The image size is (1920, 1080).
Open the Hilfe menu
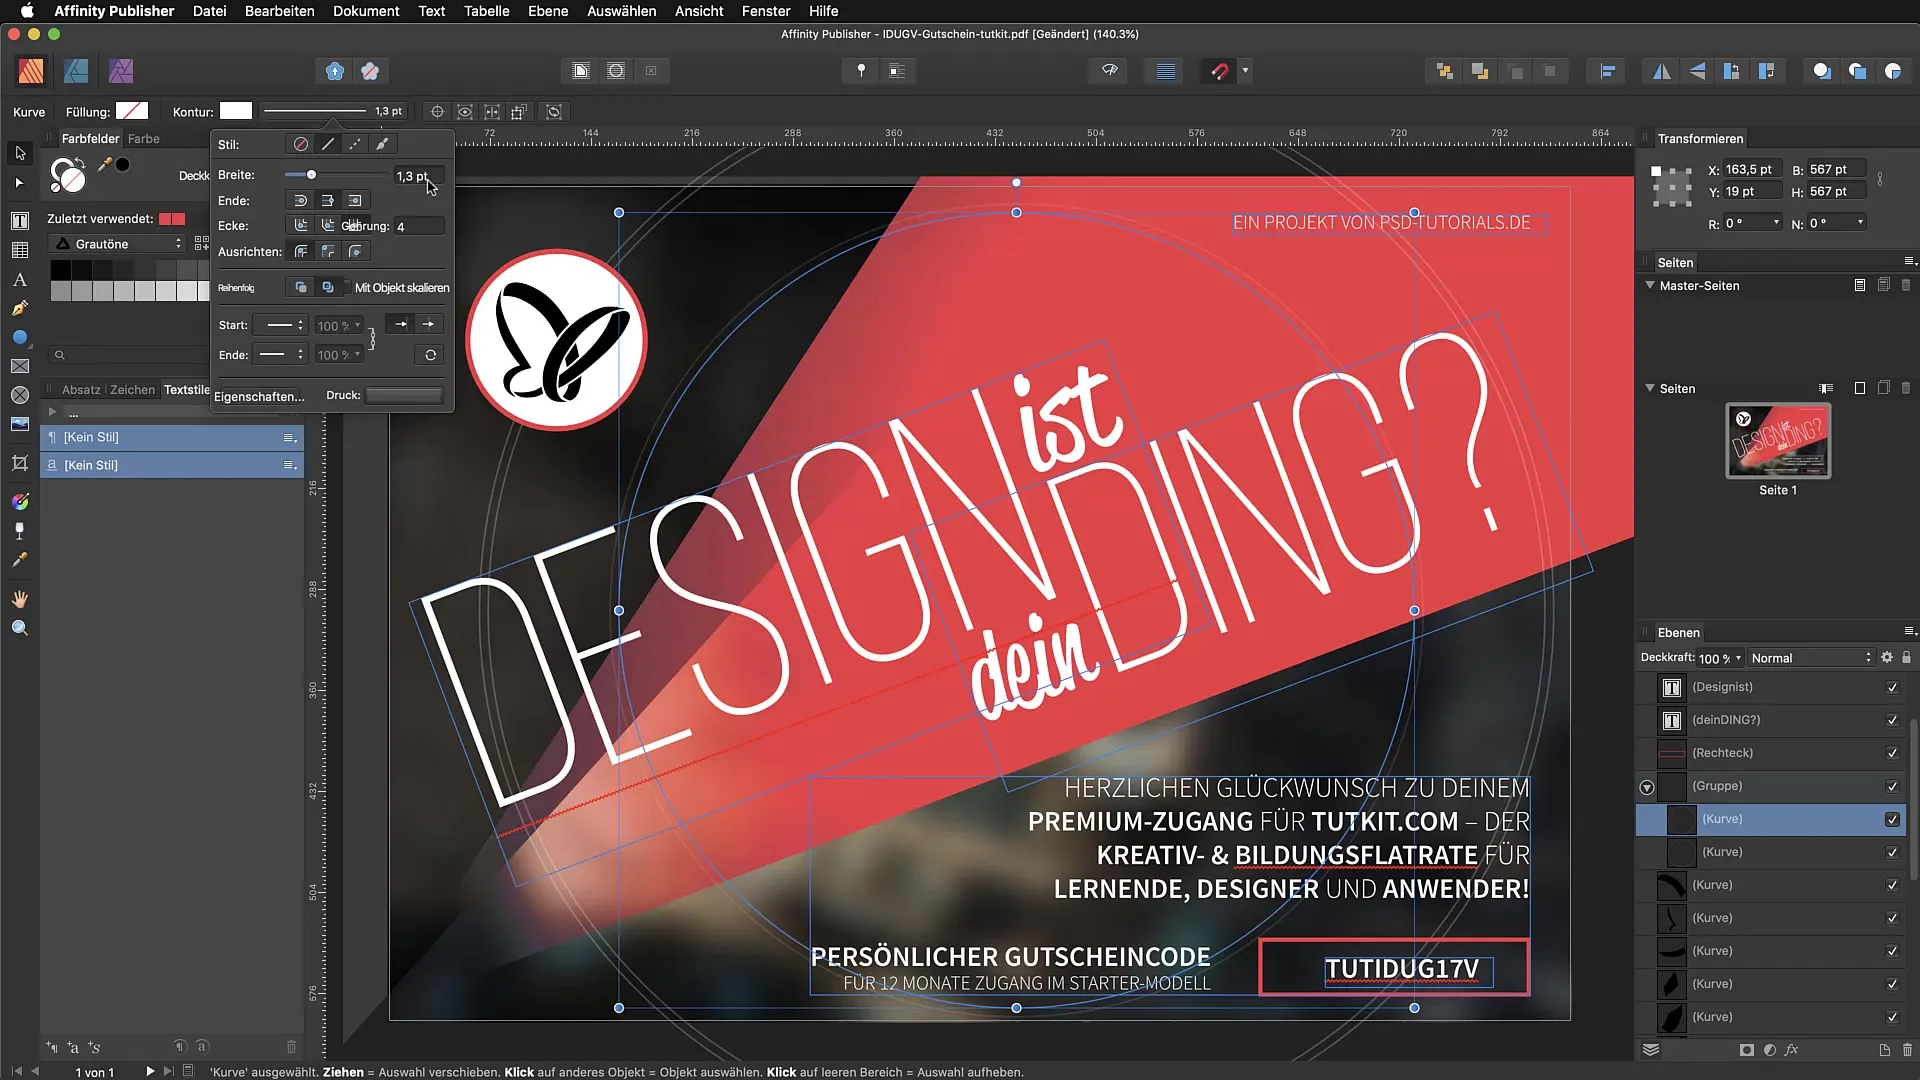[823, 11]
